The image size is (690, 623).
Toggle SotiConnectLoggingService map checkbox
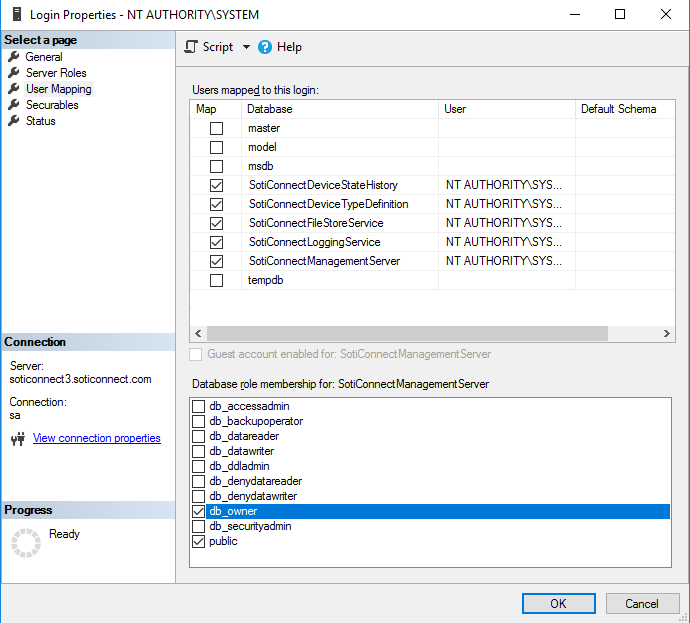(216, 242)
